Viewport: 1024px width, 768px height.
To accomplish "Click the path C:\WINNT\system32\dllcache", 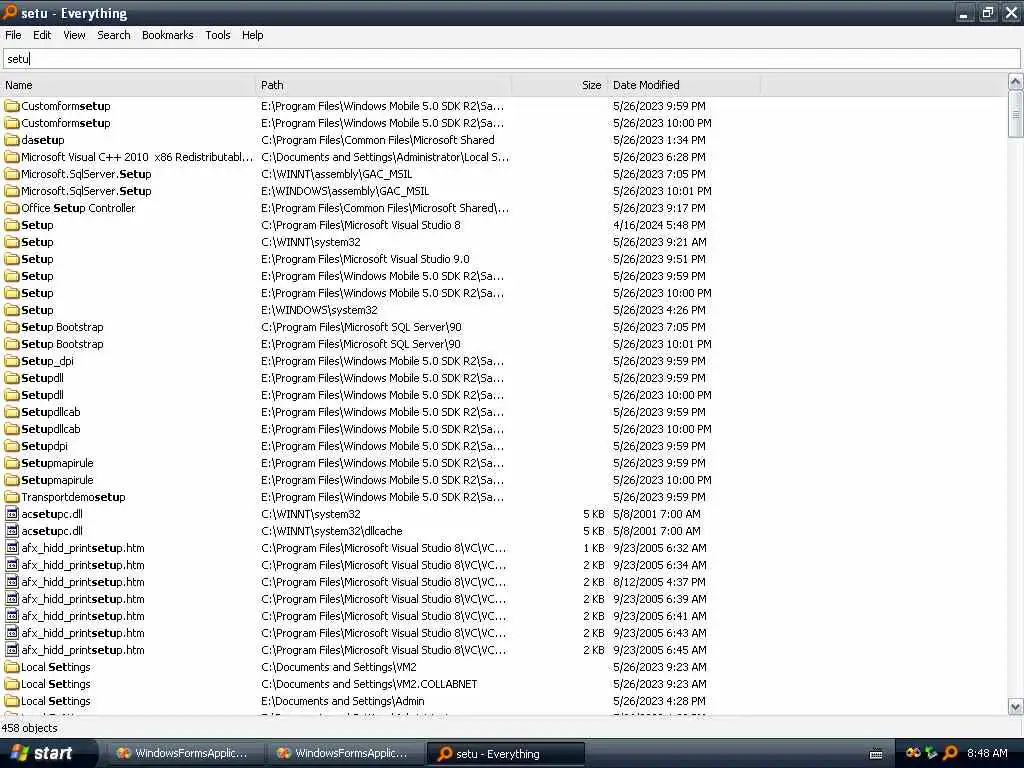I will 331,531.
